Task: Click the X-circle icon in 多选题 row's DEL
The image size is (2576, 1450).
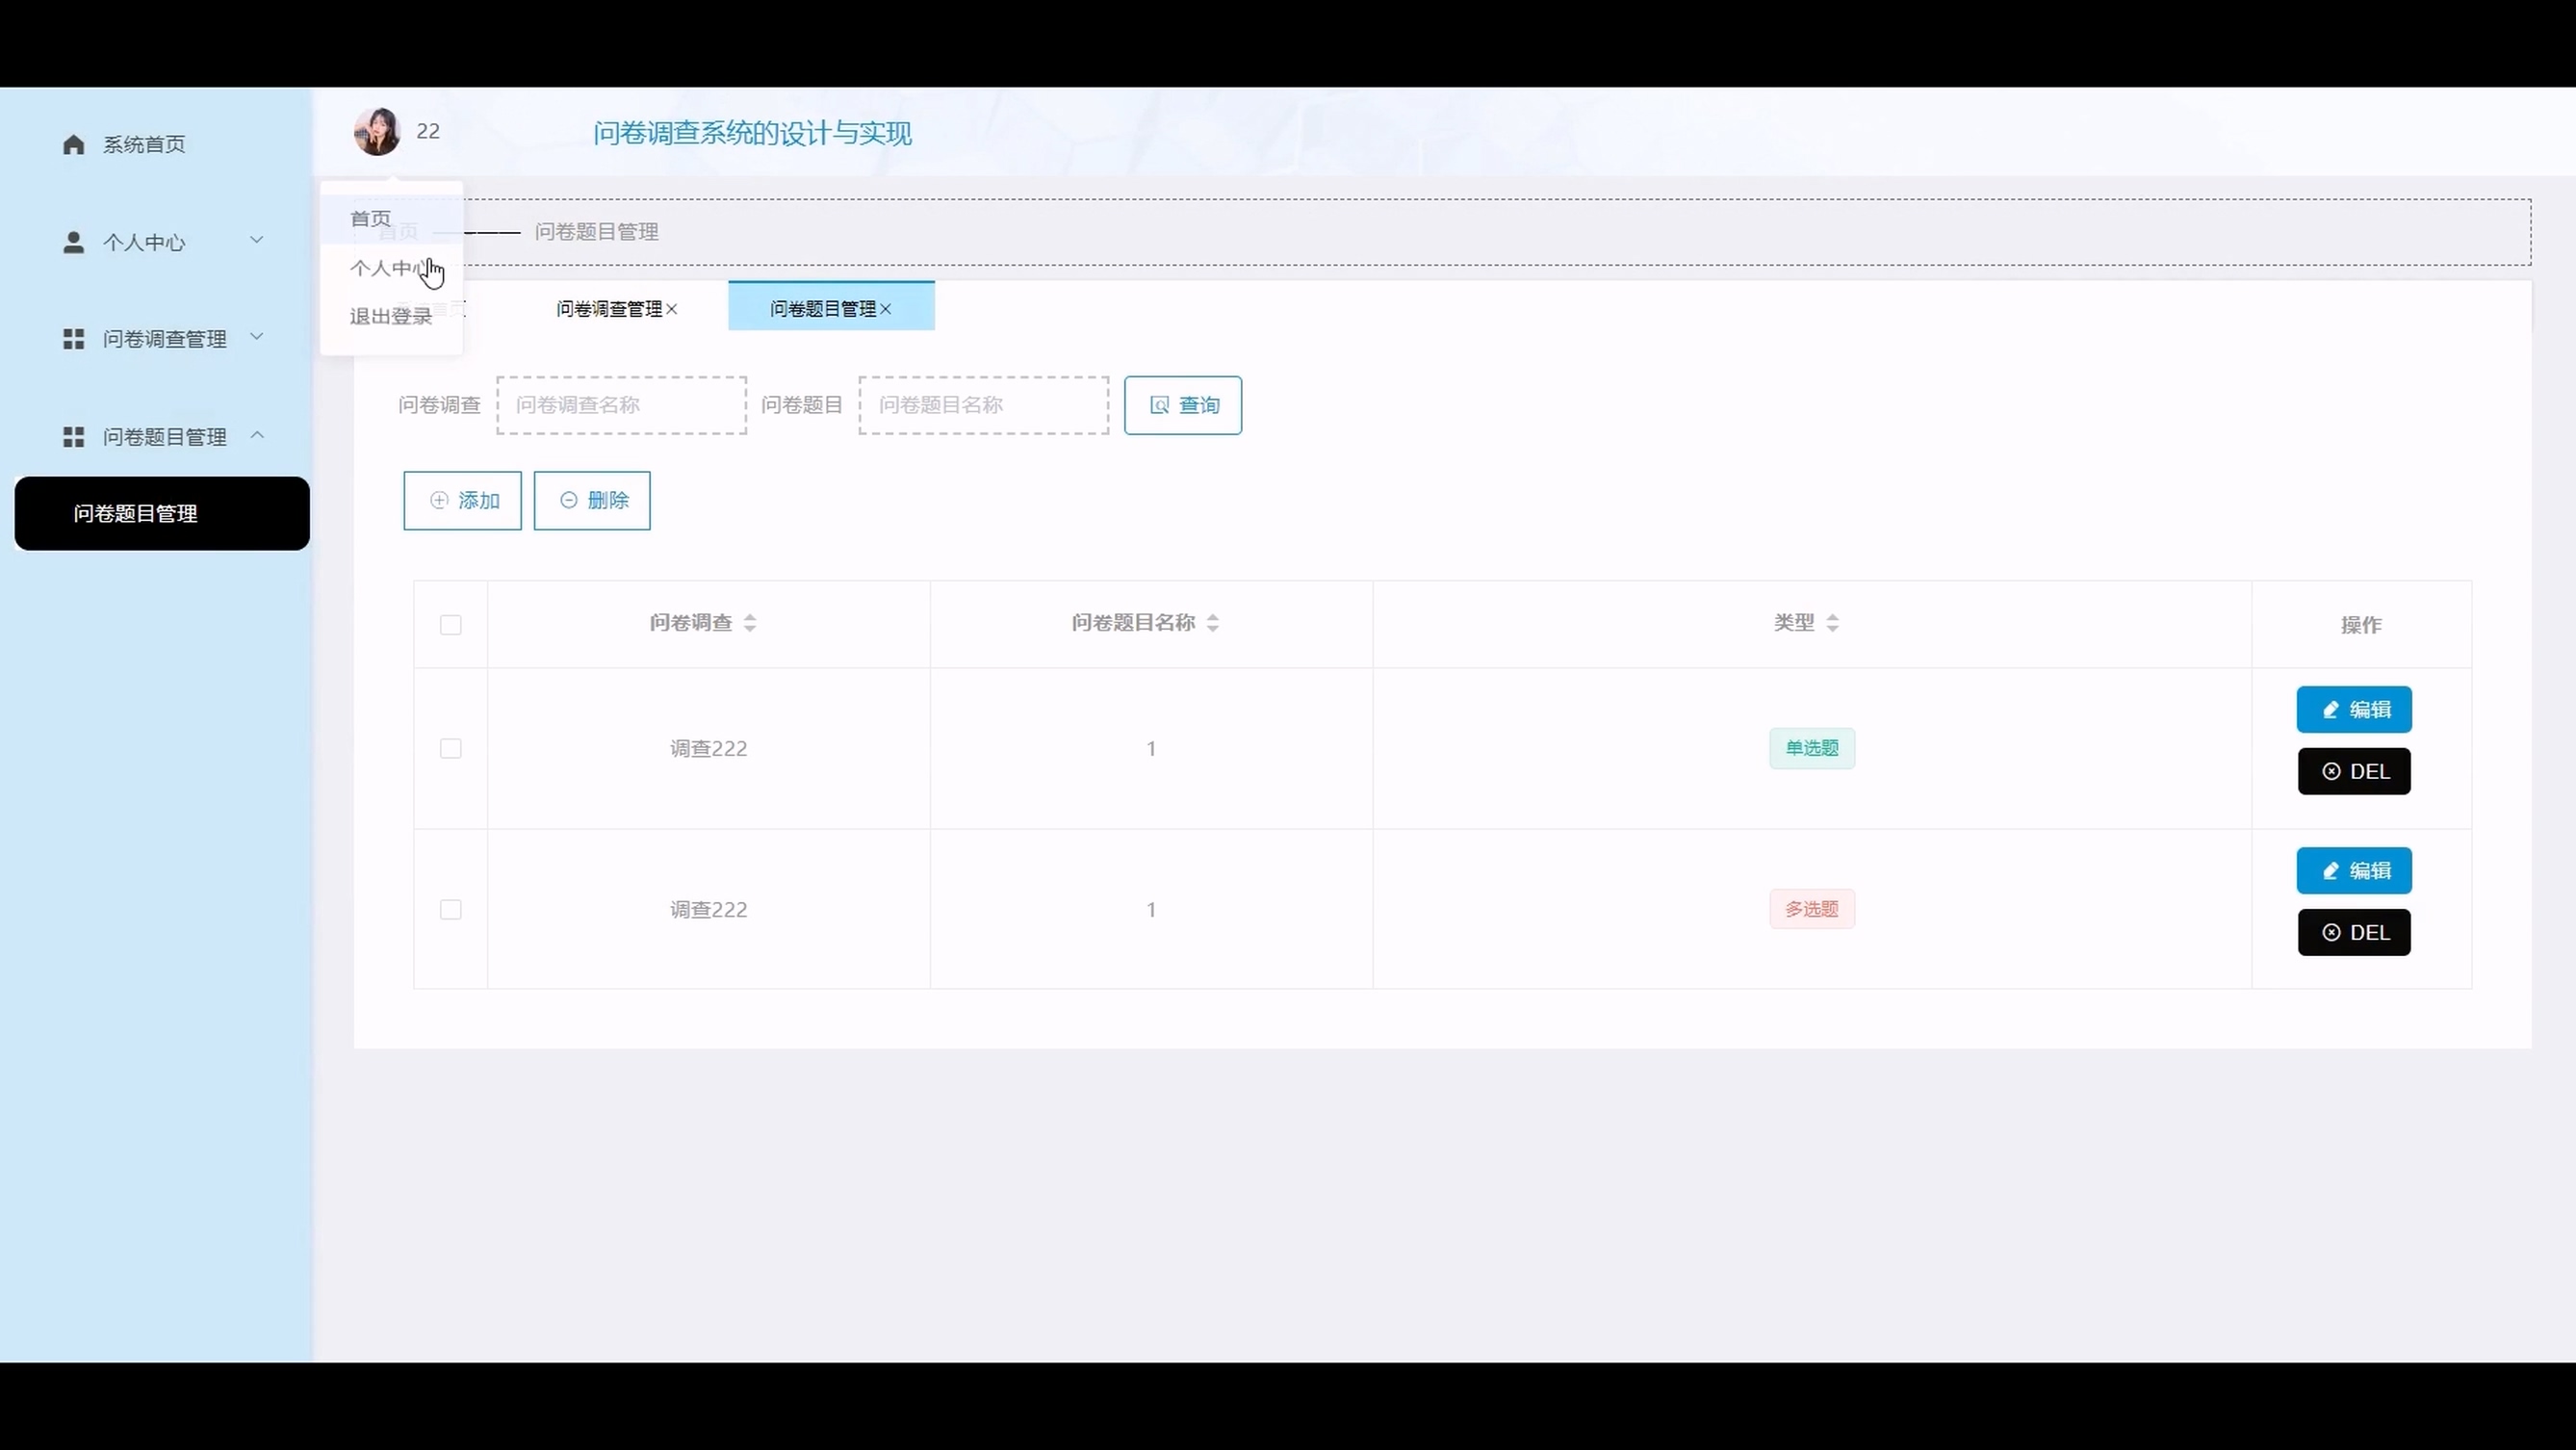Action: point(2332,933)
